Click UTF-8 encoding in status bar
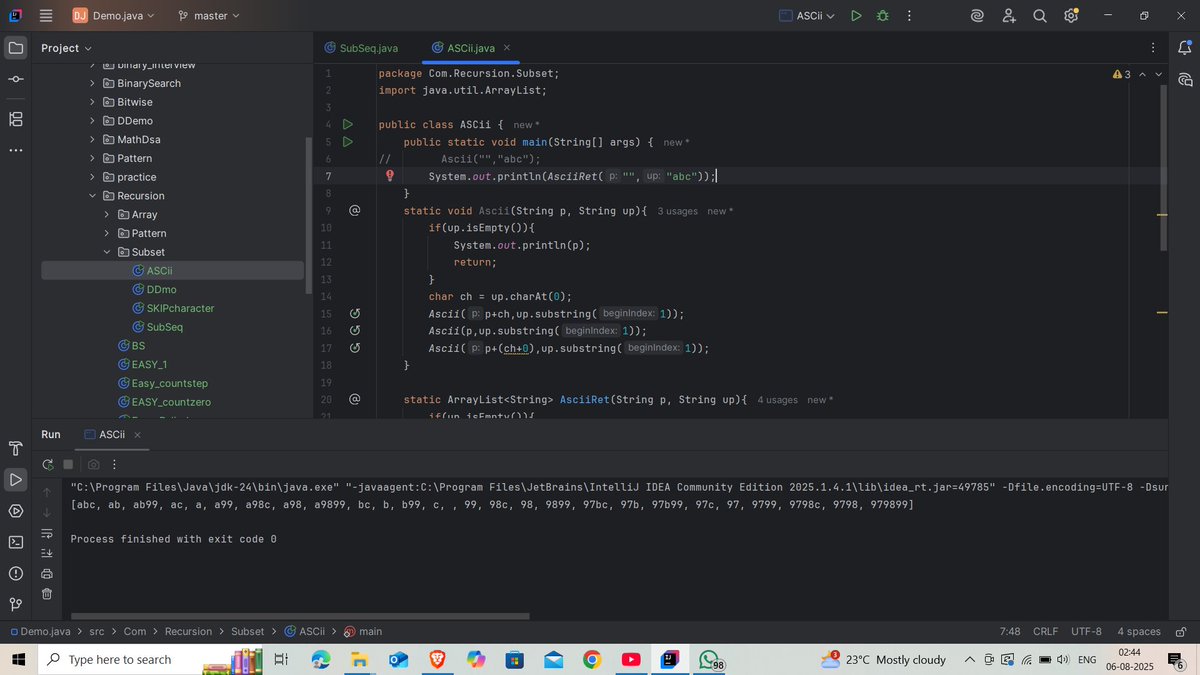1200x675 pixels. [1086, 632]
